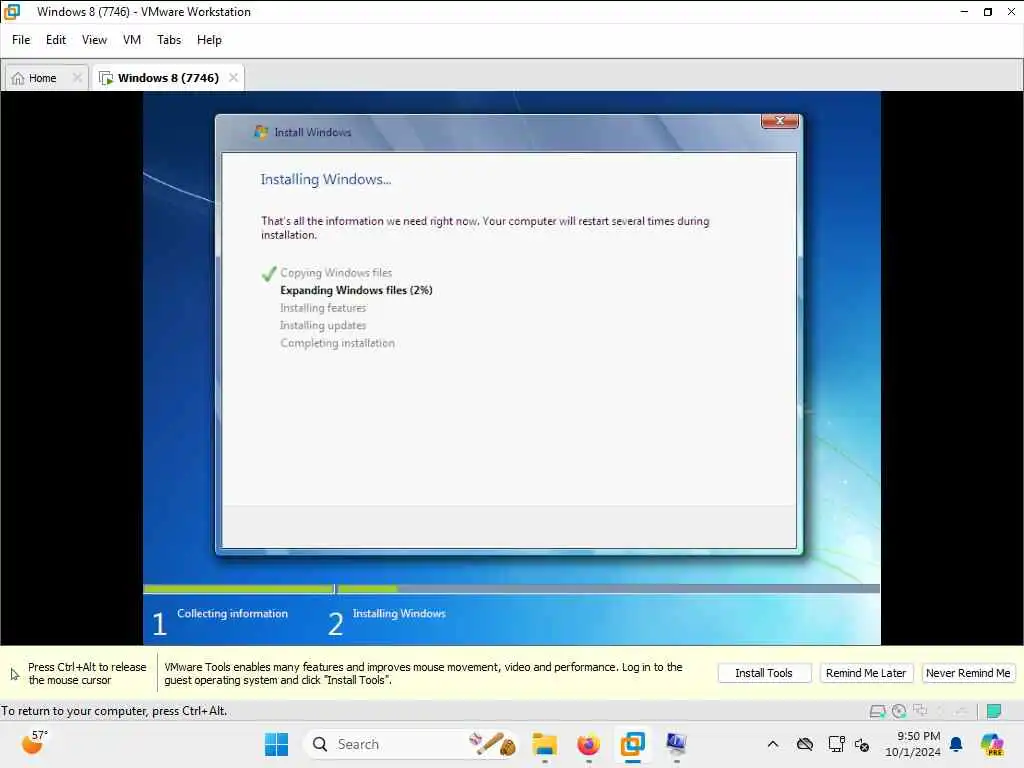Open the View menu

[x=94, y=40]
